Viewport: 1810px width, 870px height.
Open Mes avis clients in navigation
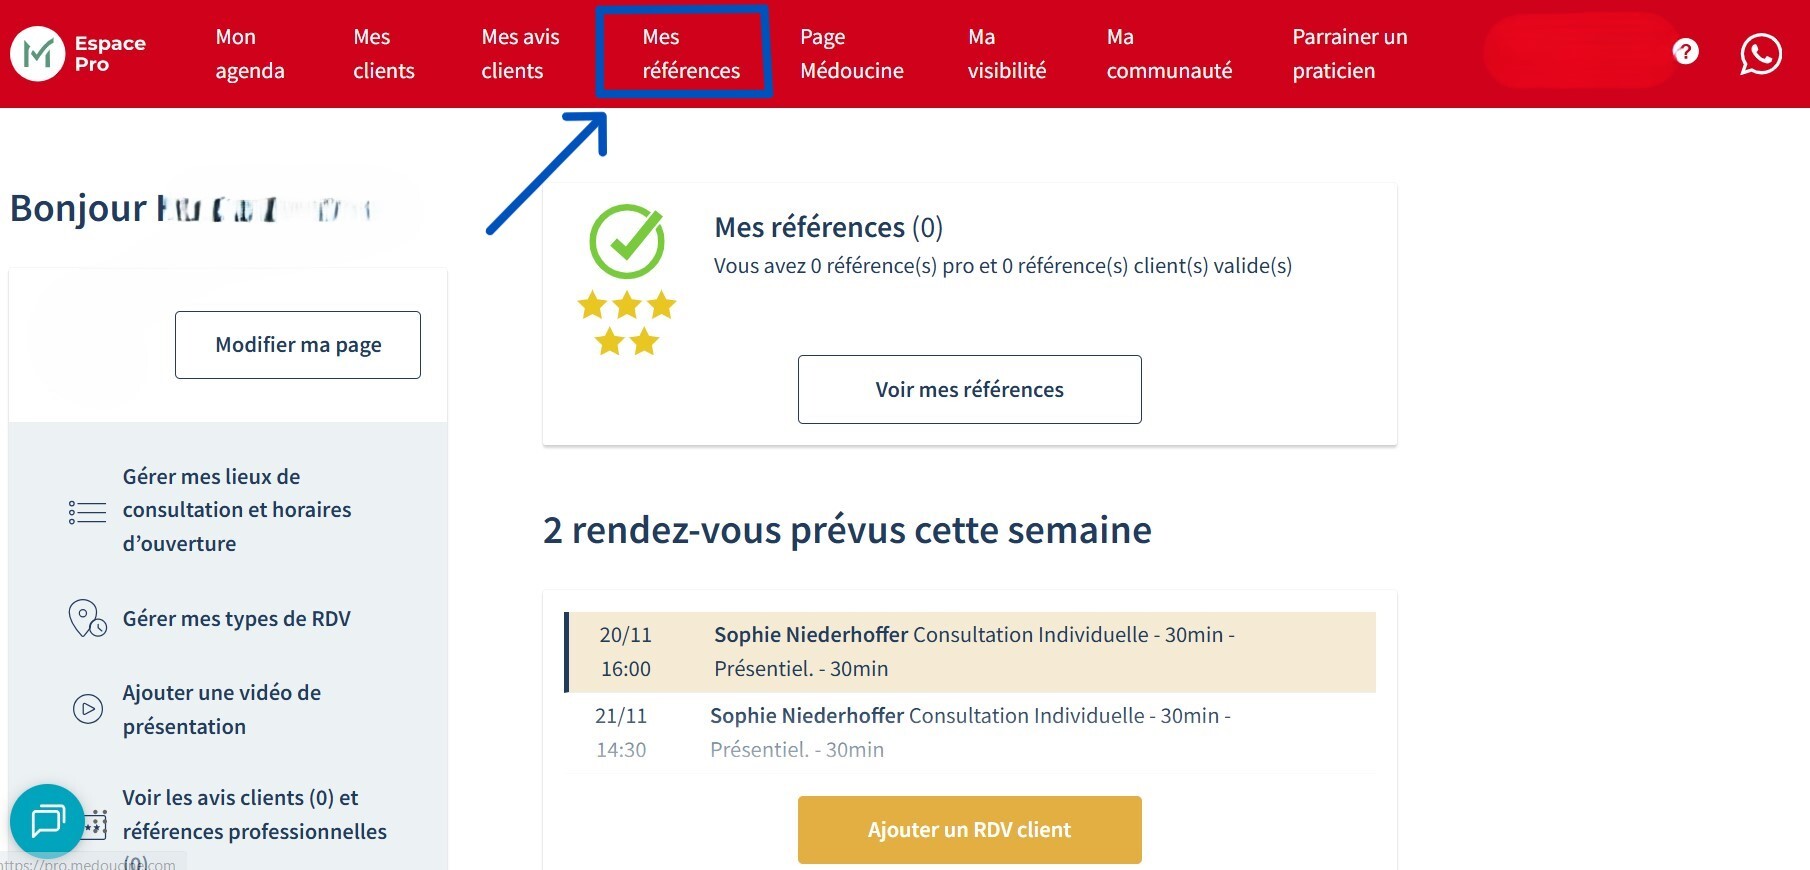(x=520, y=54)
